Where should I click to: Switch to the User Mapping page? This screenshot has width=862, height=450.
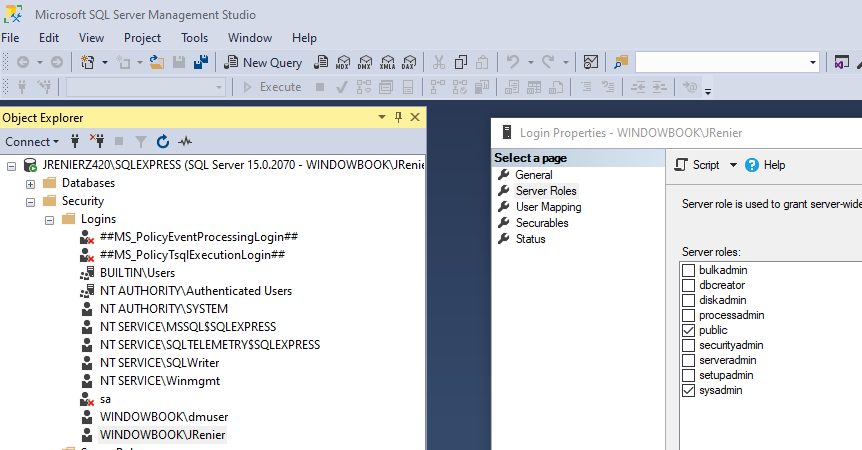pos(549,207)
